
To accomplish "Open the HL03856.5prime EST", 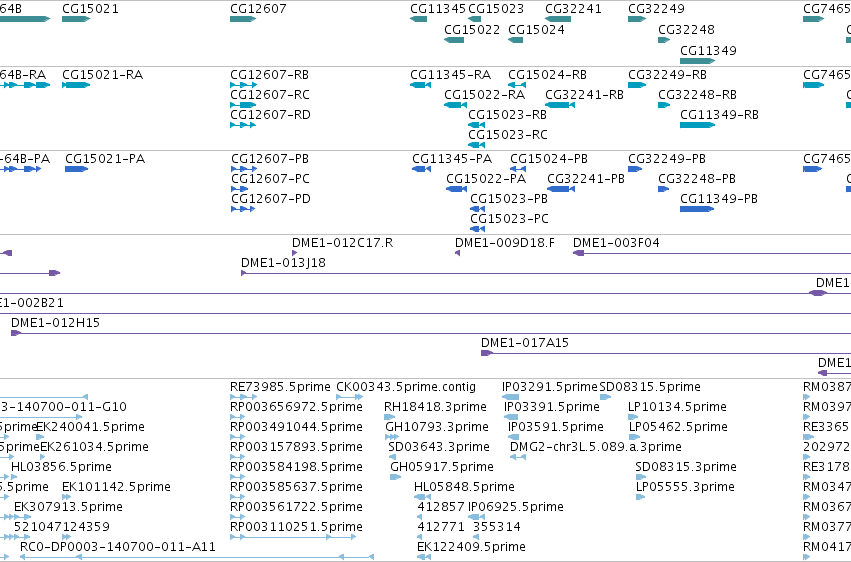I will pyautogui.click(x=15, y=477).
